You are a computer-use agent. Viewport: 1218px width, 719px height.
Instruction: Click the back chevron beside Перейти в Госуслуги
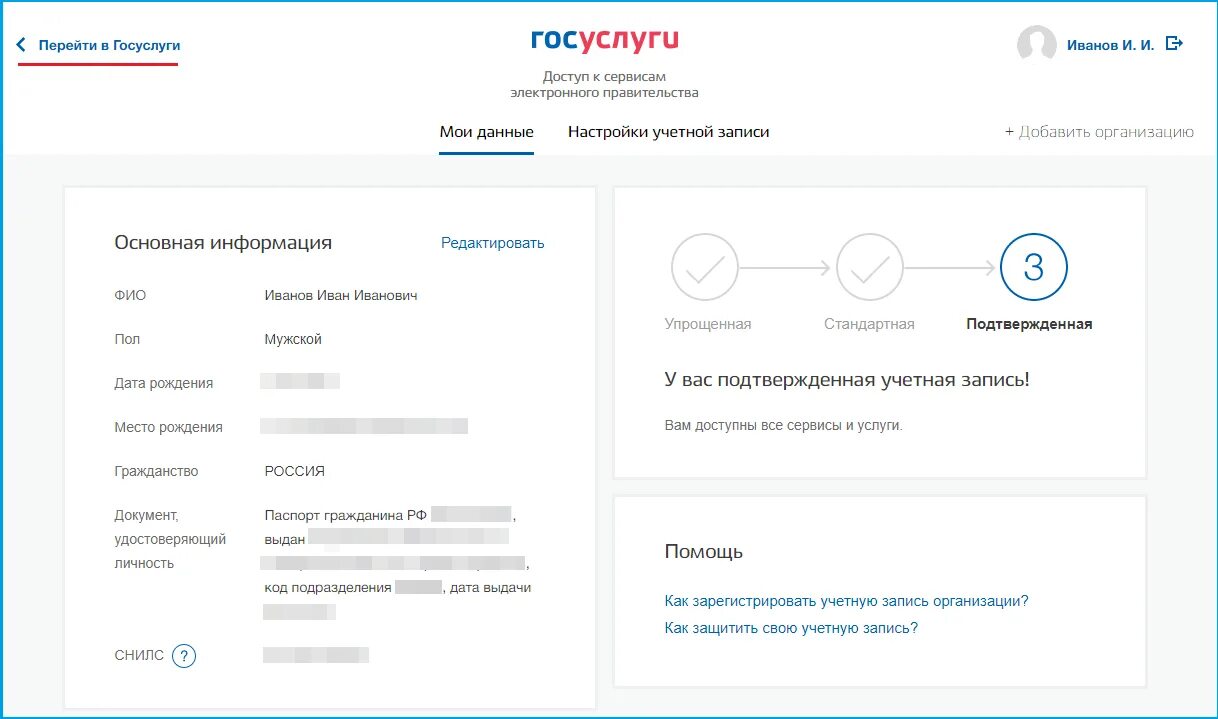coord(21,45)
